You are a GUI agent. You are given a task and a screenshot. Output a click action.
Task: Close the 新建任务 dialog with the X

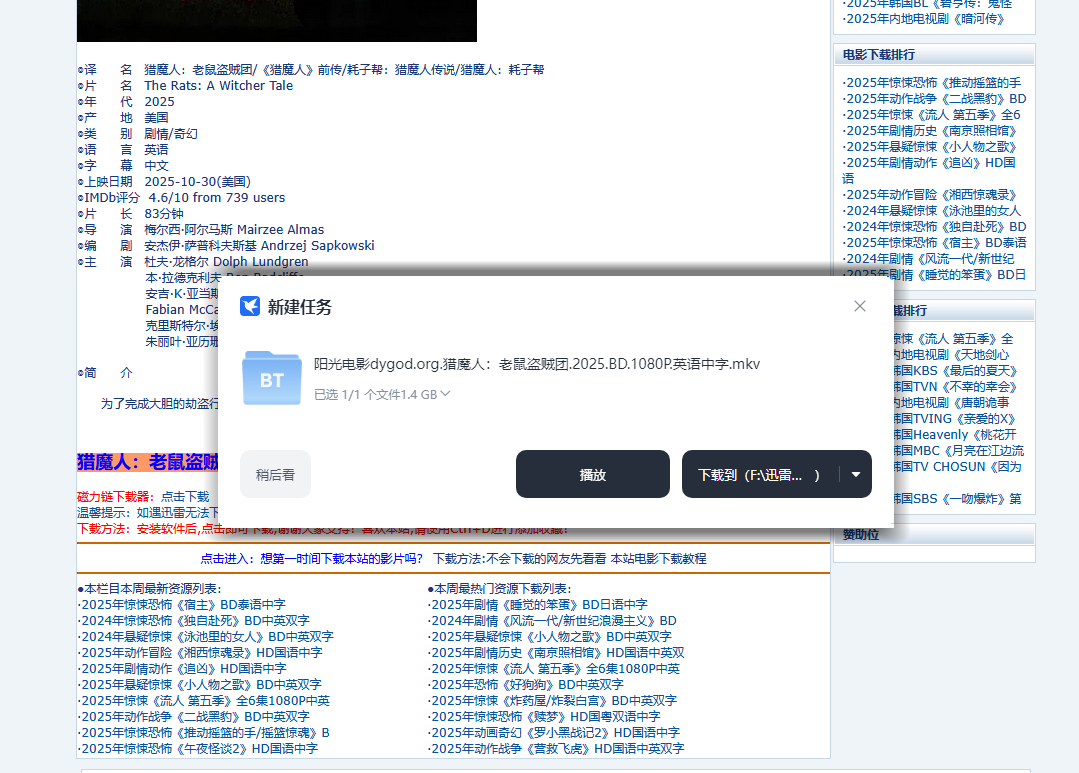[x=859, y=306]
